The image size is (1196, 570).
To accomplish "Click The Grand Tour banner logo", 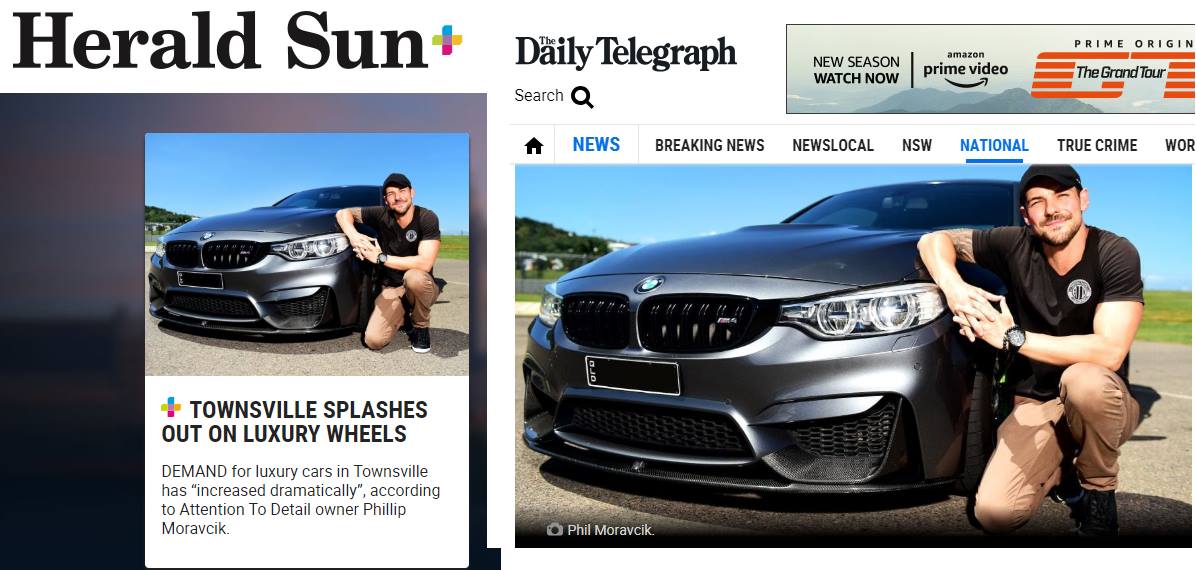I will point(1113,73).
